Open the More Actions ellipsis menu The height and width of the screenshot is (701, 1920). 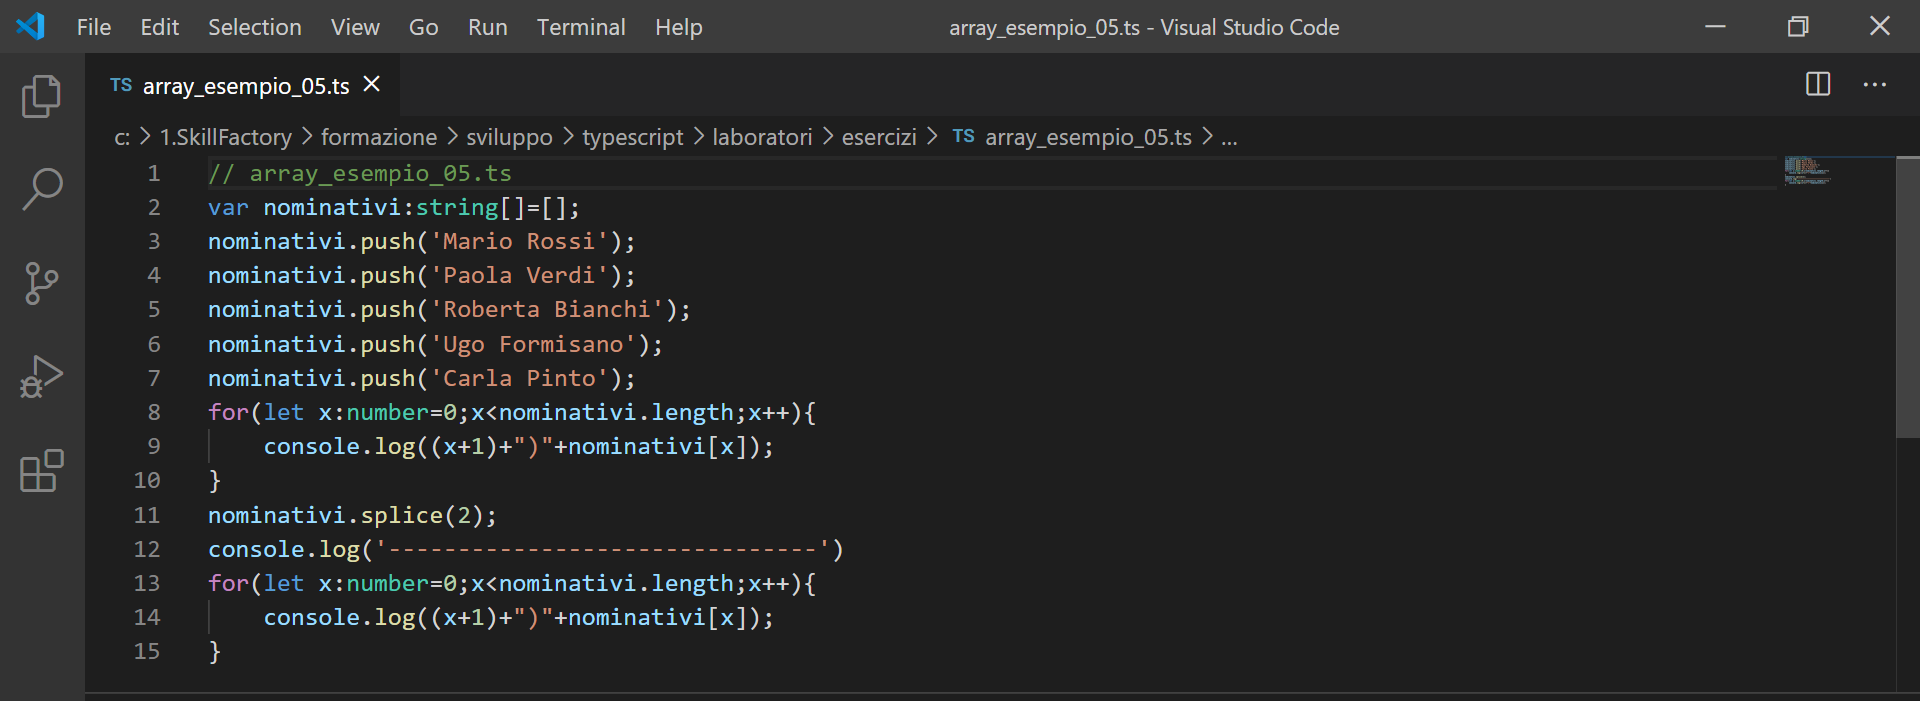point(1874,85)
